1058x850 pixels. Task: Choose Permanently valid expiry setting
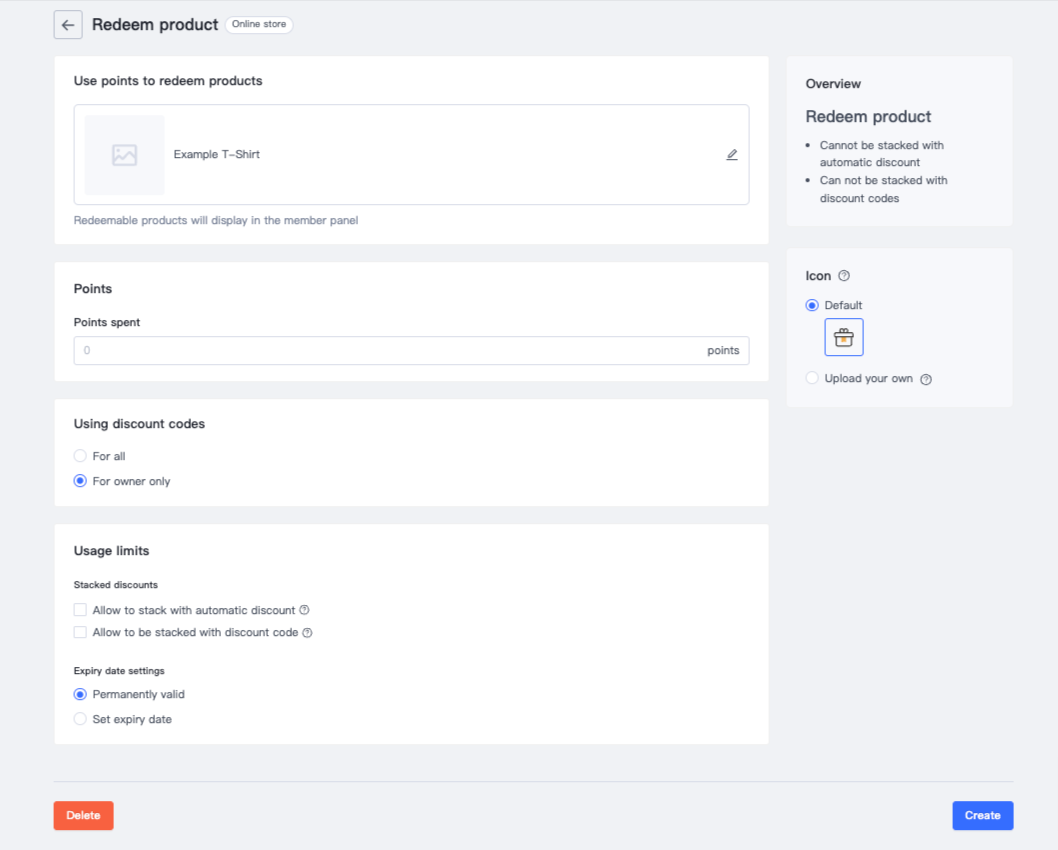click(80, 694)
